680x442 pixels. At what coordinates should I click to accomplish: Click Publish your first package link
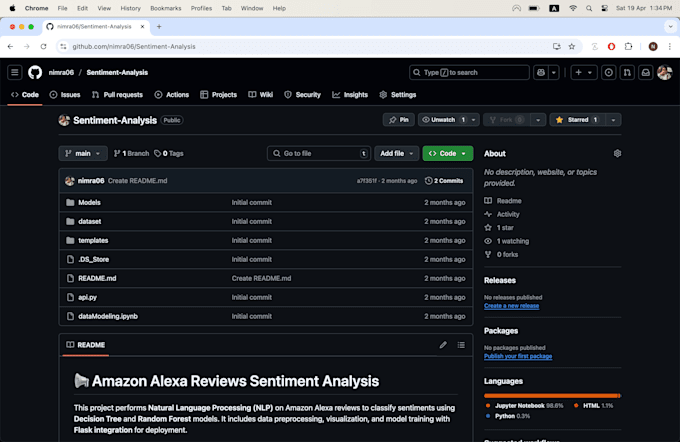tap(518, 356)
